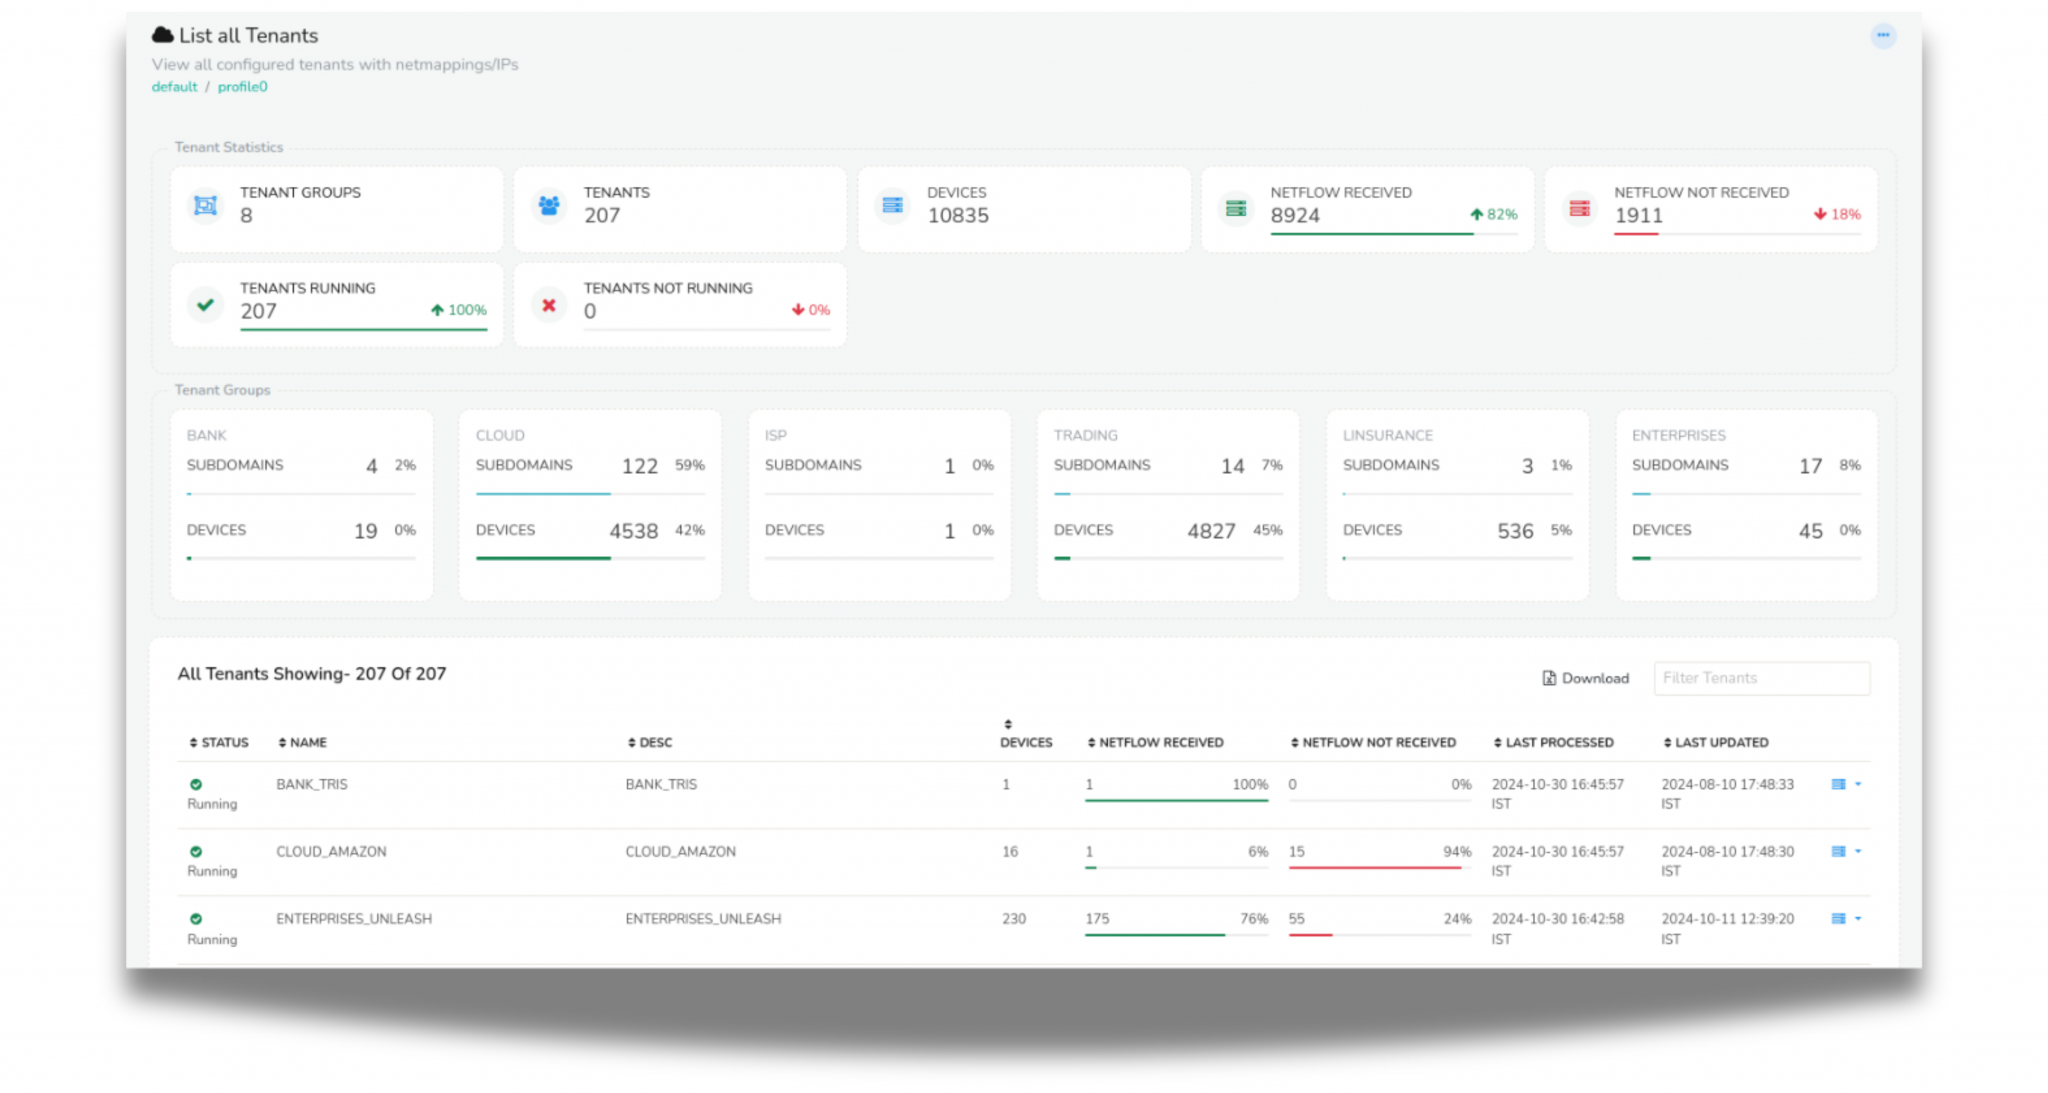Click the Download file icon
The image size is (2048, 1093).
(x=1549, y=678)
